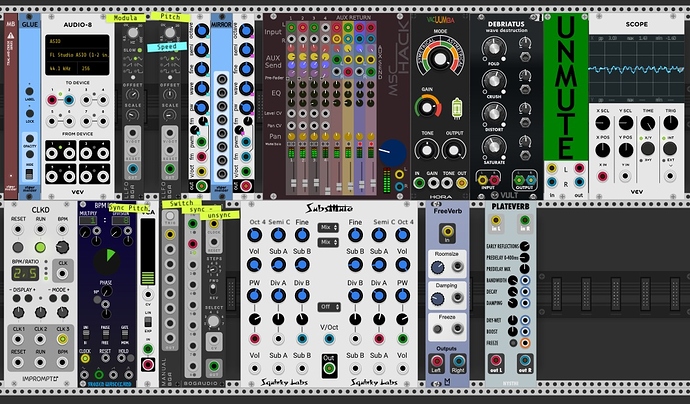The image size is (690, 404).
Task: Toggle the green RUN button on CLKD
Action: point(40,247)
